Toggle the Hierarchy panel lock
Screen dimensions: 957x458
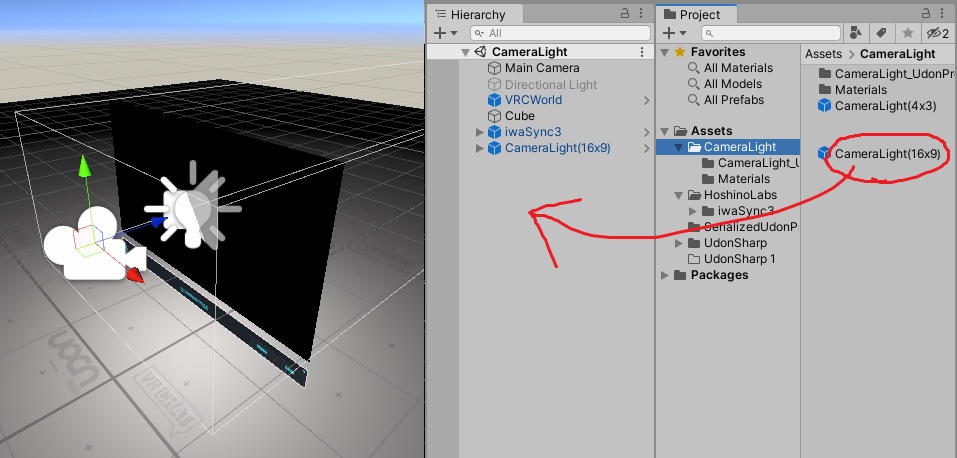click(625, 13)
